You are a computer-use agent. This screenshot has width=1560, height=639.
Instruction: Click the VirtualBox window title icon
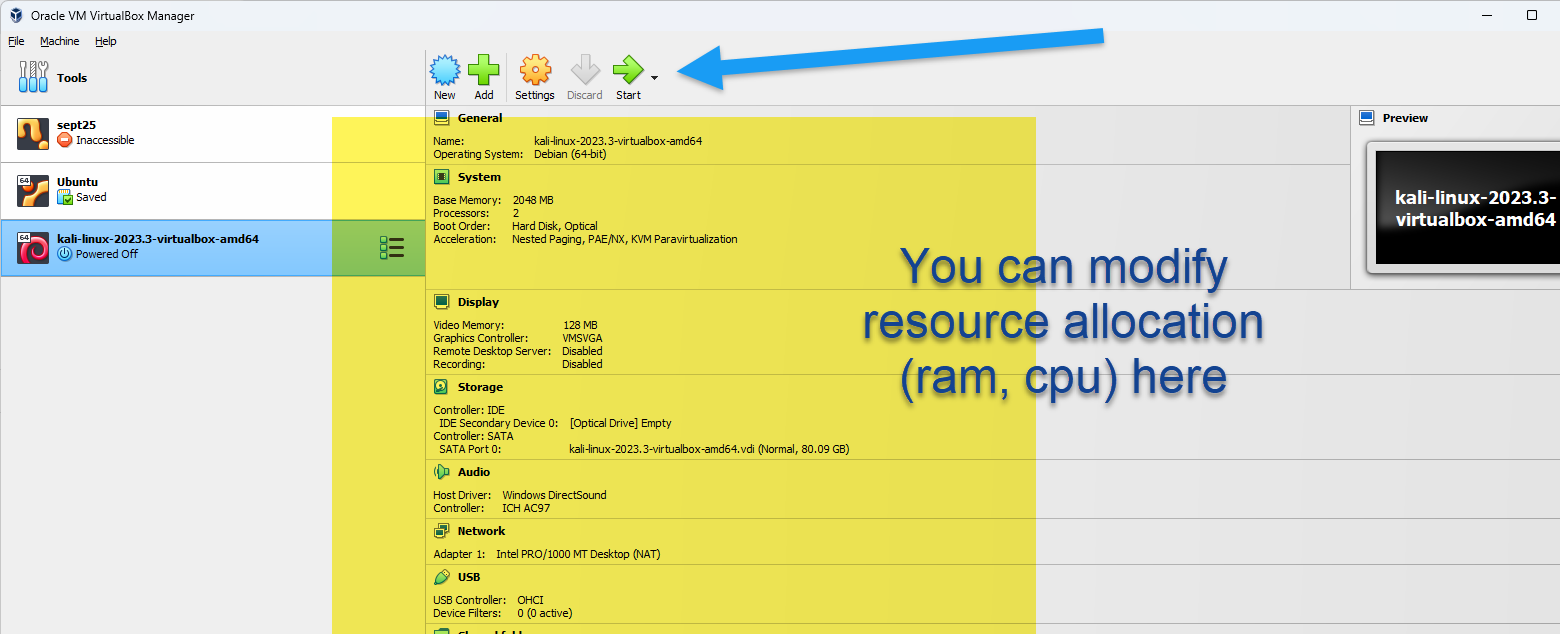pyautogui.click(x=16, y=15)
